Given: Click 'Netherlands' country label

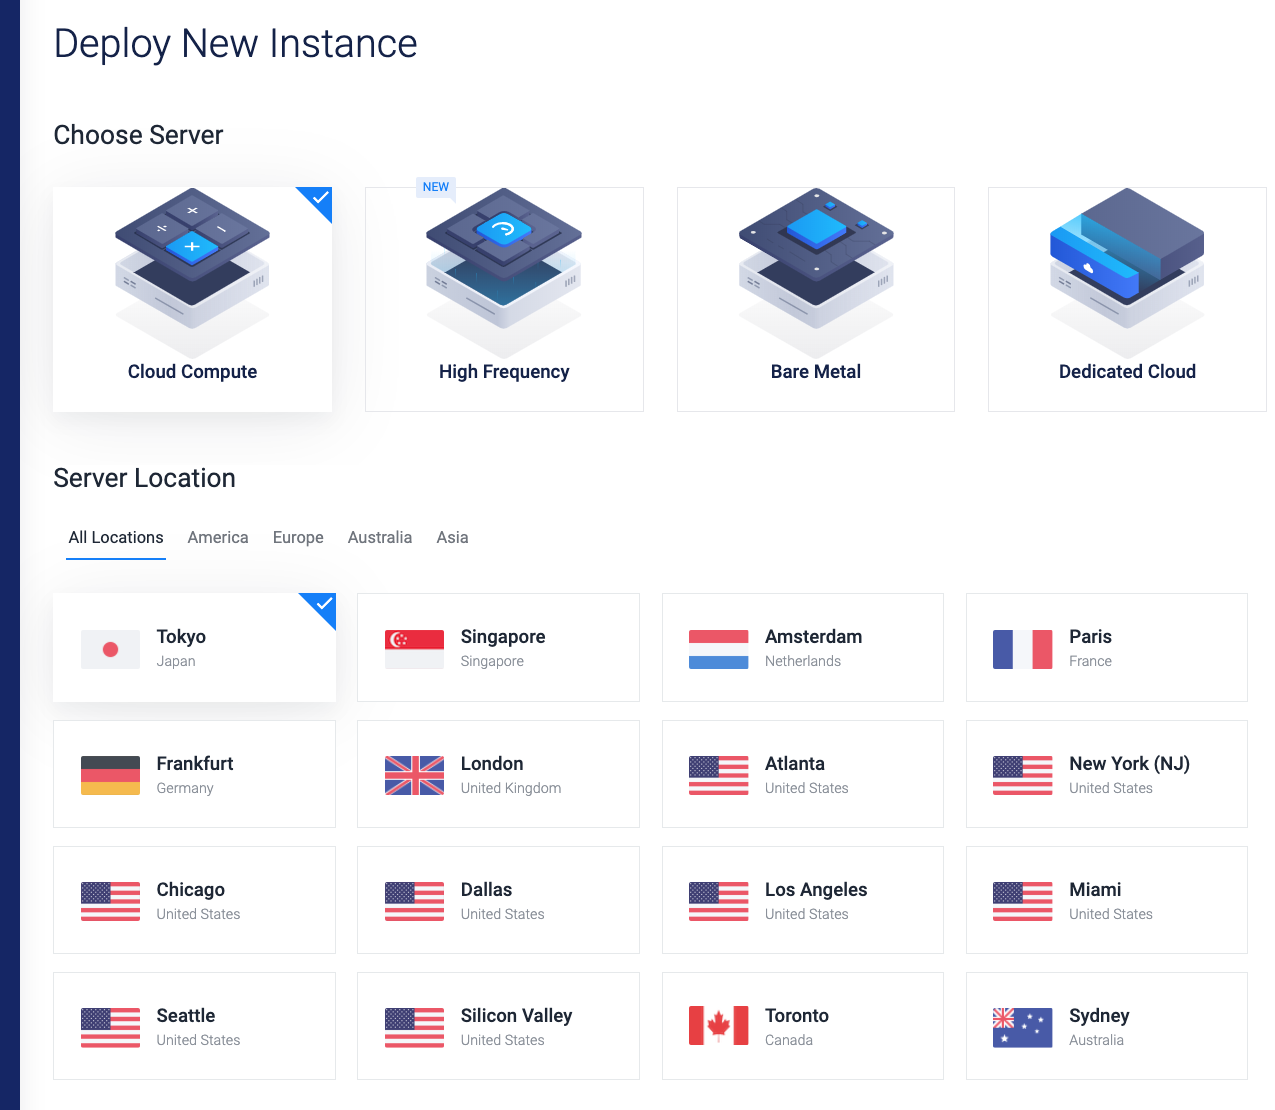Looking at the screenshot, I should click(803, 661).
